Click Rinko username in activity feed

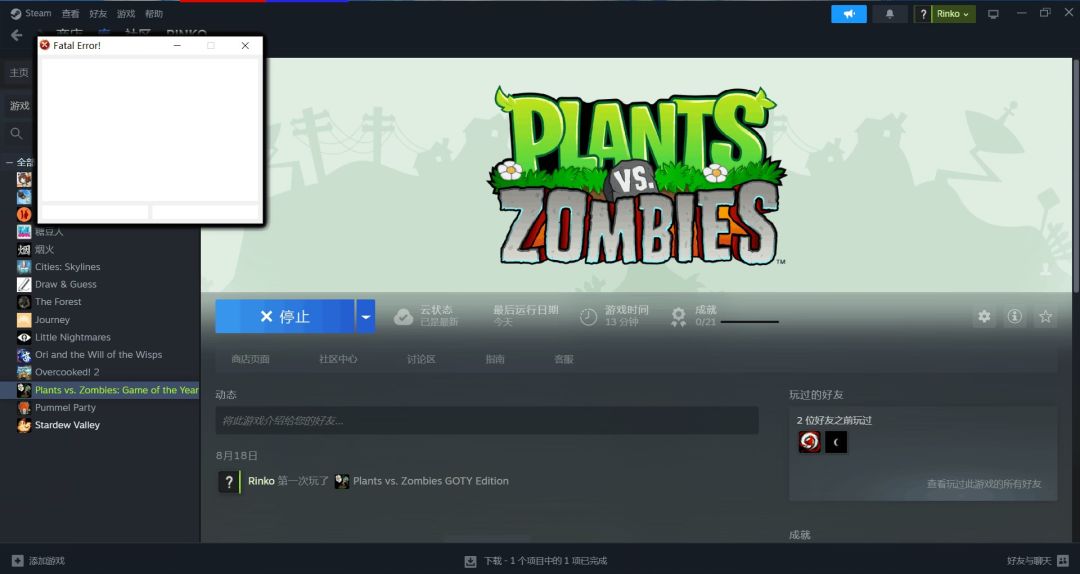[261, 481]
